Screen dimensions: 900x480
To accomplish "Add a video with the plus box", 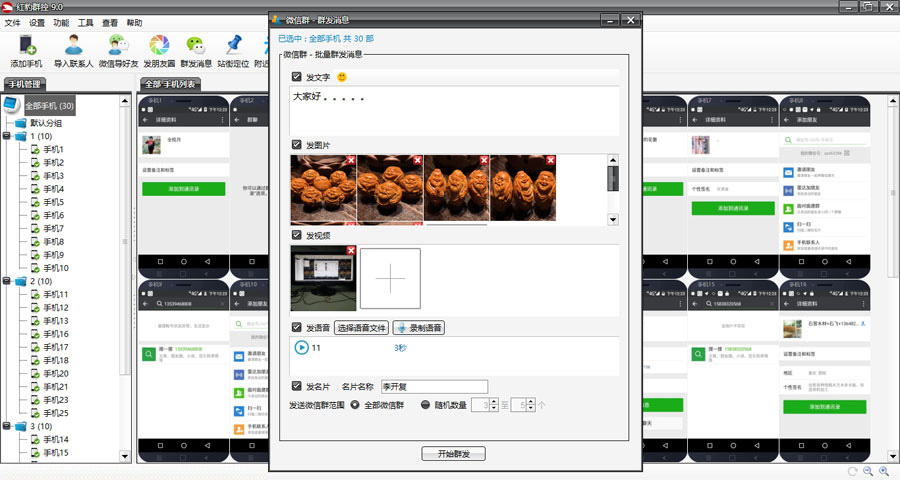I will coord(390,278).
